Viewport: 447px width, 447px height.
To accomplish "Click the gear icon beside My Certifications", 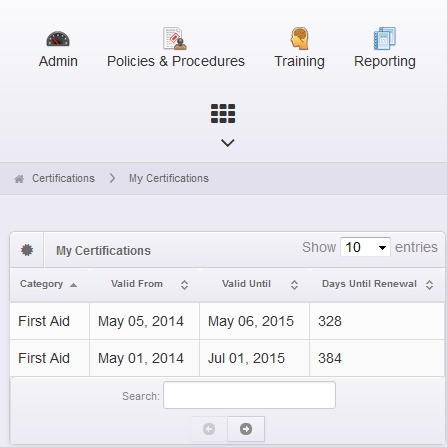I will coord(27,250).
